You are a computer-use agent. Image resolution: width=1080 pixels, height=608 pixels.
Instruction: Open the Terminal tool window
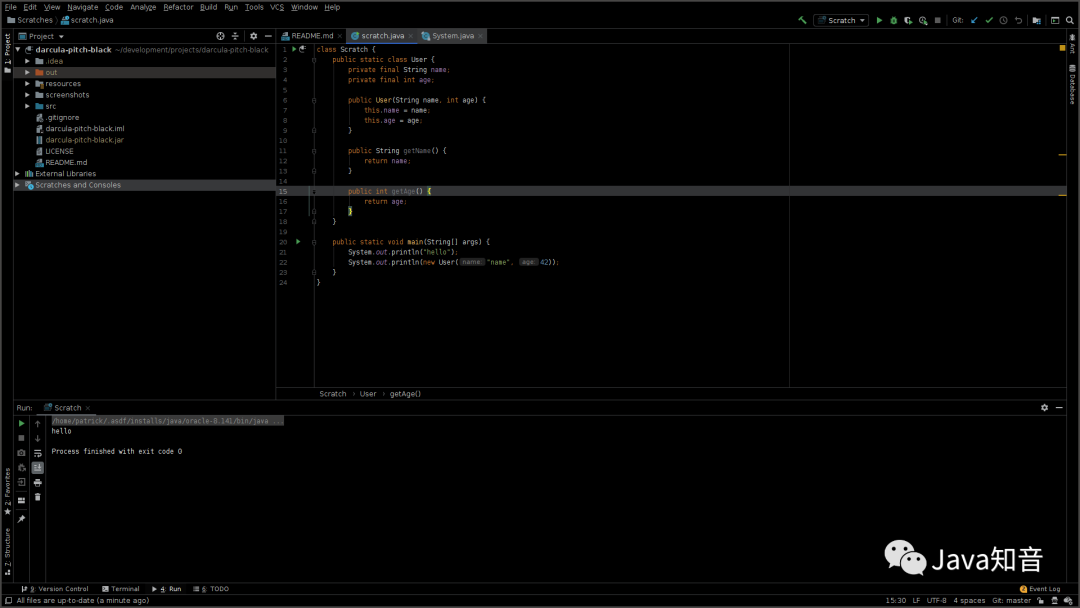[121, 589]
